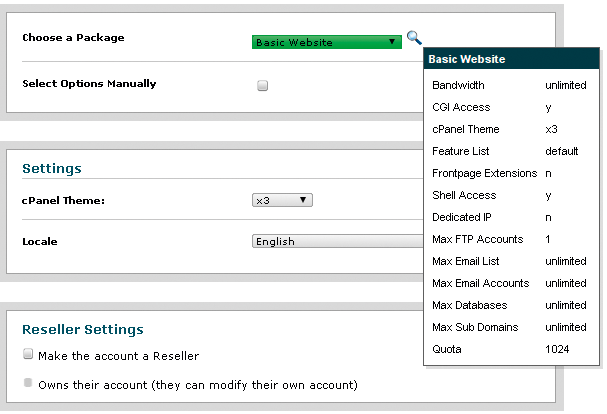Image resolution: width=607 pixels, height=414 pixels.
Task: Click the Locale field label
Action: click(x=40, y=242)
